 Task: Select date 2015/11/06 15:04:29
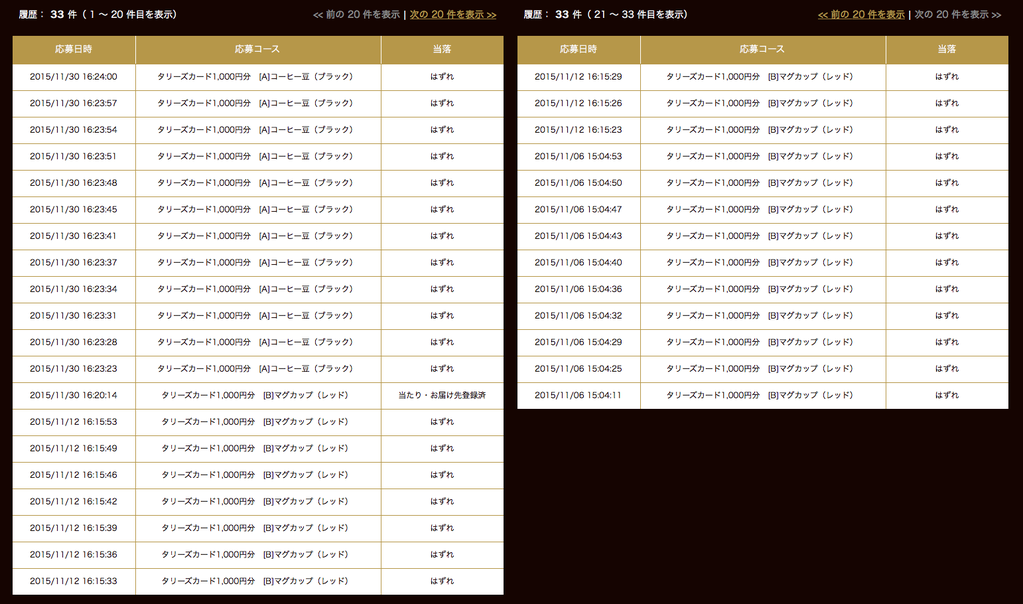579,342
